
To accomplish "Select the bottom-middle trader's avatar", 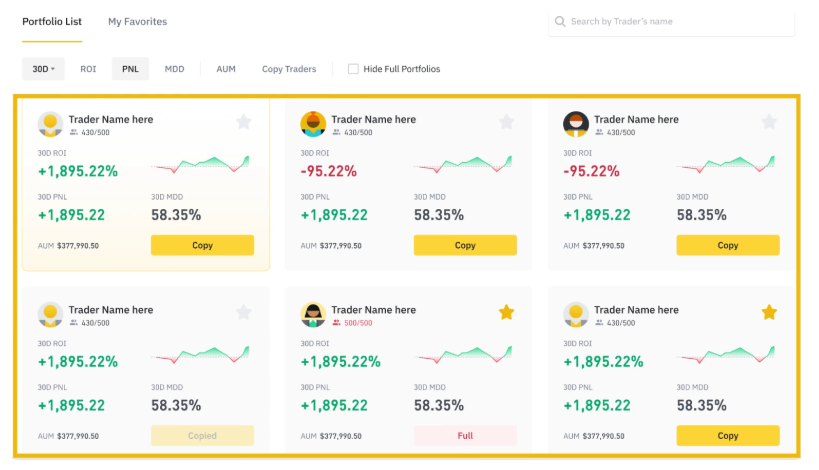I will click(x=313, y=314).
